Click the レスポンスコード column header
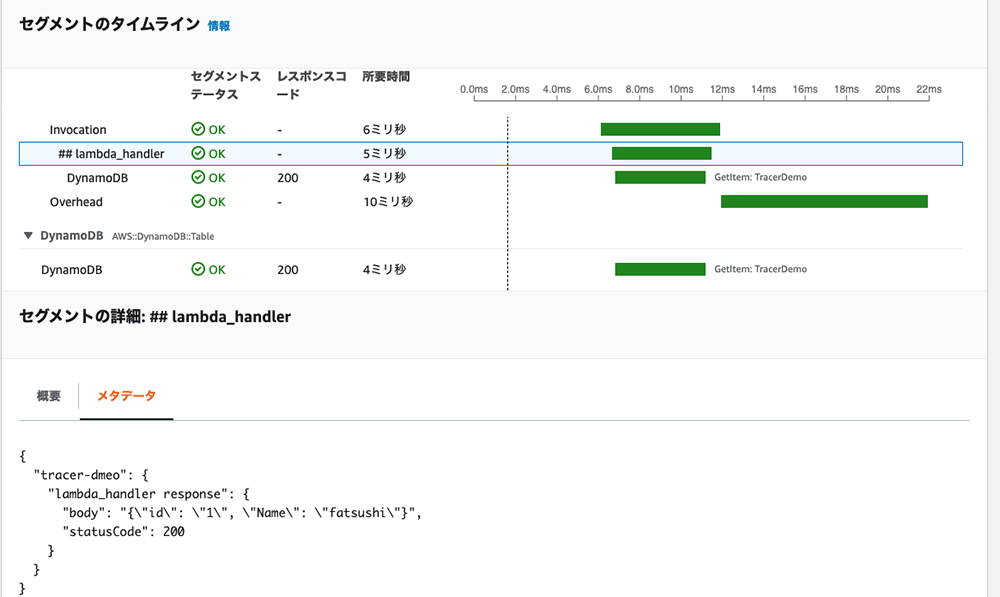This screenshot has width=1000, height=597. [311, 85]
